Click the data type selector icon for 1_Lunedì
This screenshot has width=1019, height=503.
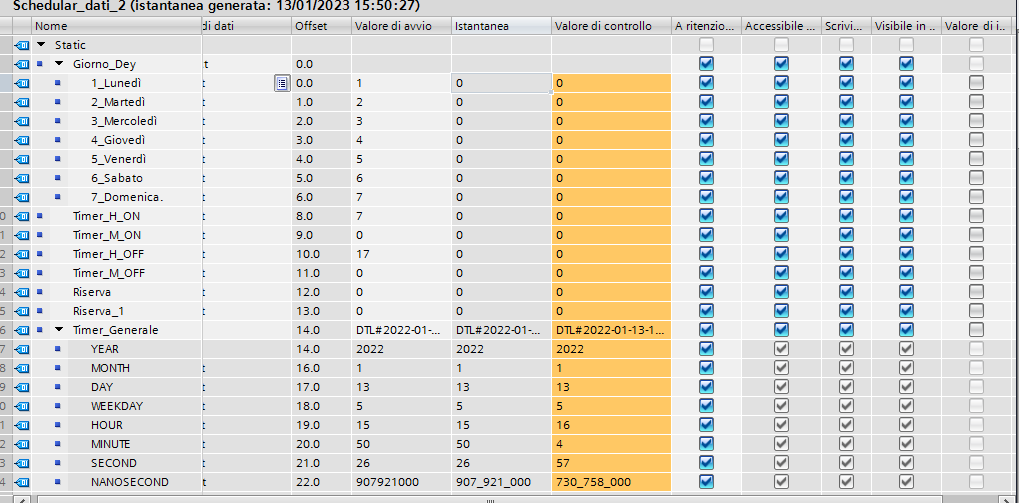click(x=282, y=83)
